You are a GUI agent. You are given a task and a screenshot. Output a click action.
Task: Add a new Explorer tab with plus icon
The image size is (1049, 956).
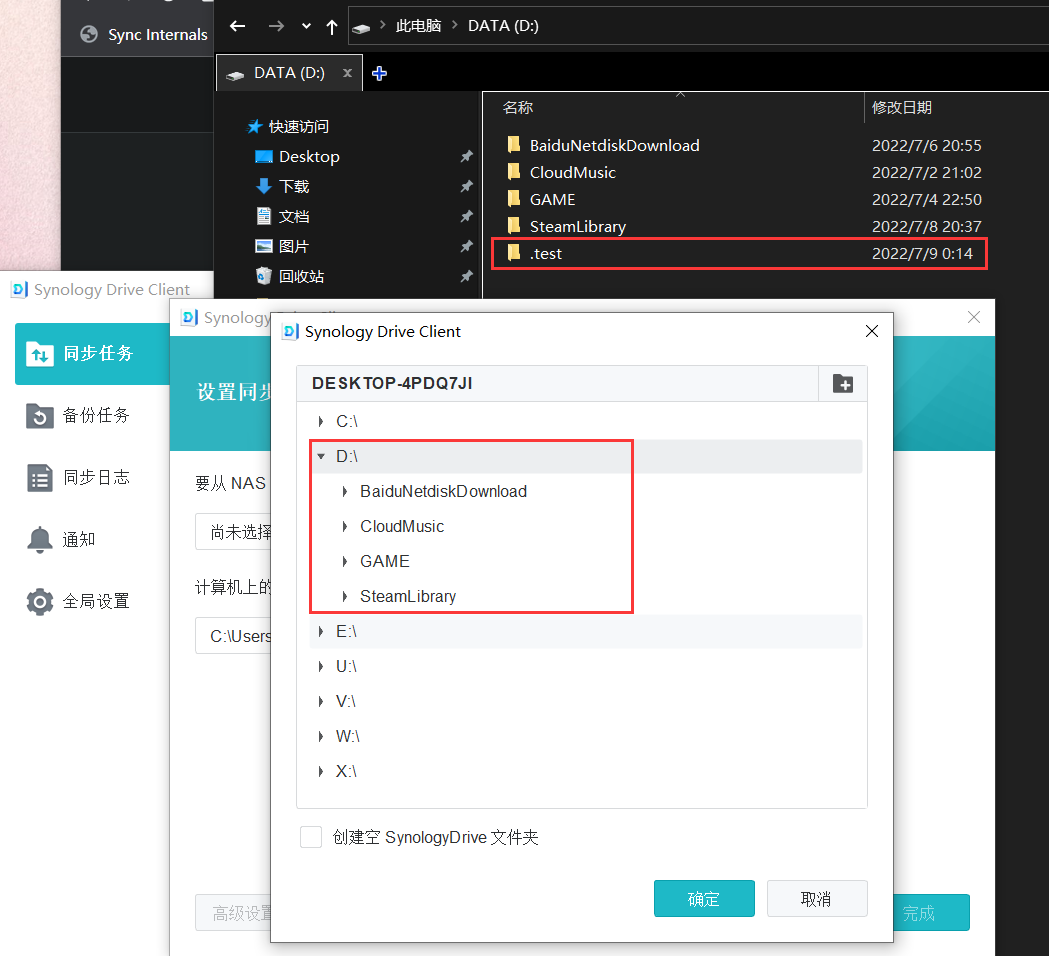(379, 74)
